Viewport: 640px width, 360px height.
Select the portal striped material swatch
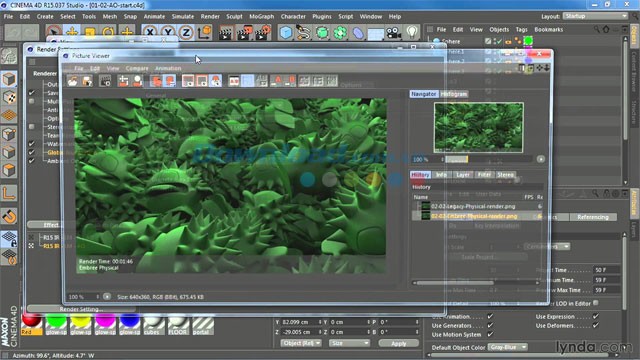202,324
